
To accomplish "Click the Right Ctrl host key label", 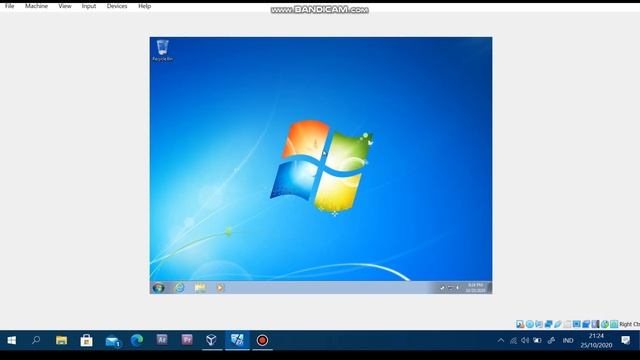I will [x=629, y=324].
